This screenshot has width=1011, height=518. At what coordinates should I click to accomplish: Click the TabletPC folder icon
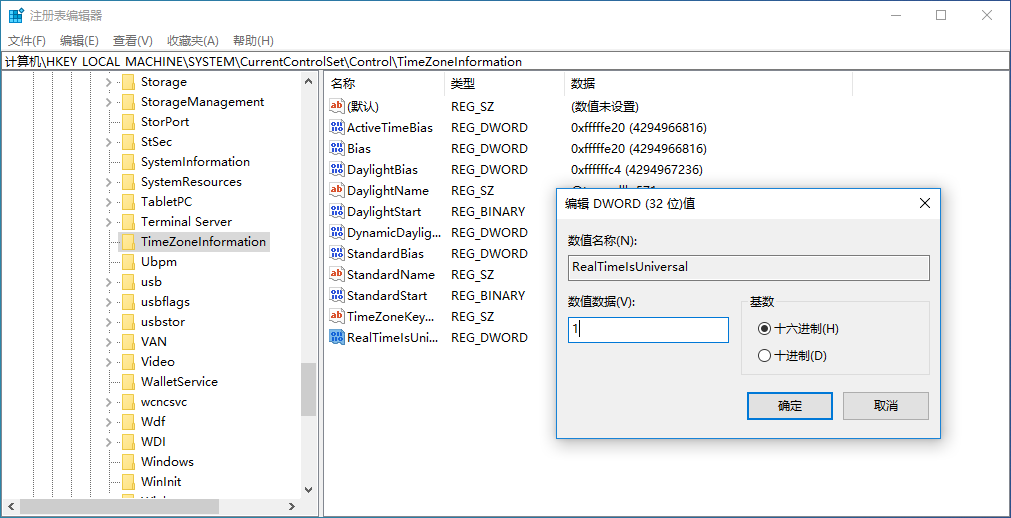128,202
